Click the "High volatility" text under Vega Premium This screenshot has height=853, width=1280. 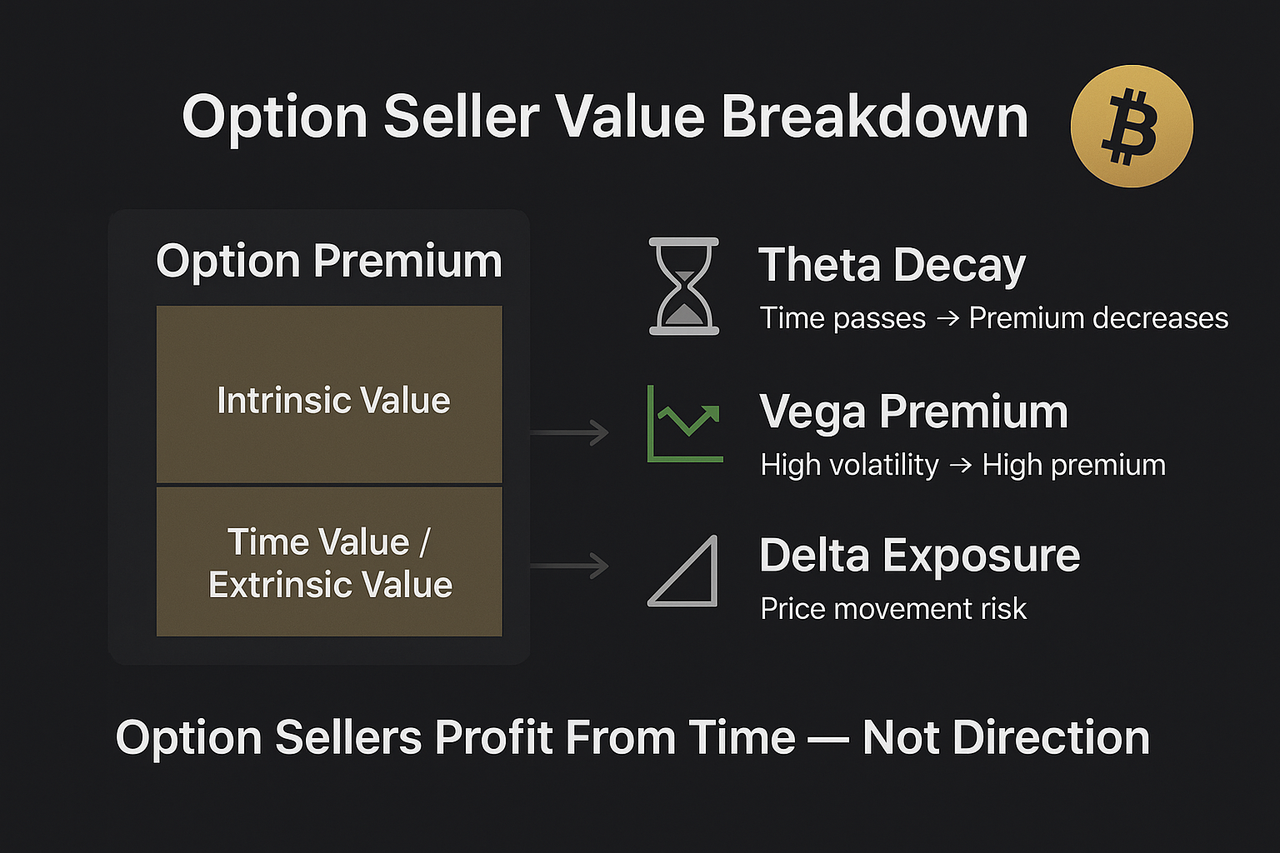tap(849, 464)
